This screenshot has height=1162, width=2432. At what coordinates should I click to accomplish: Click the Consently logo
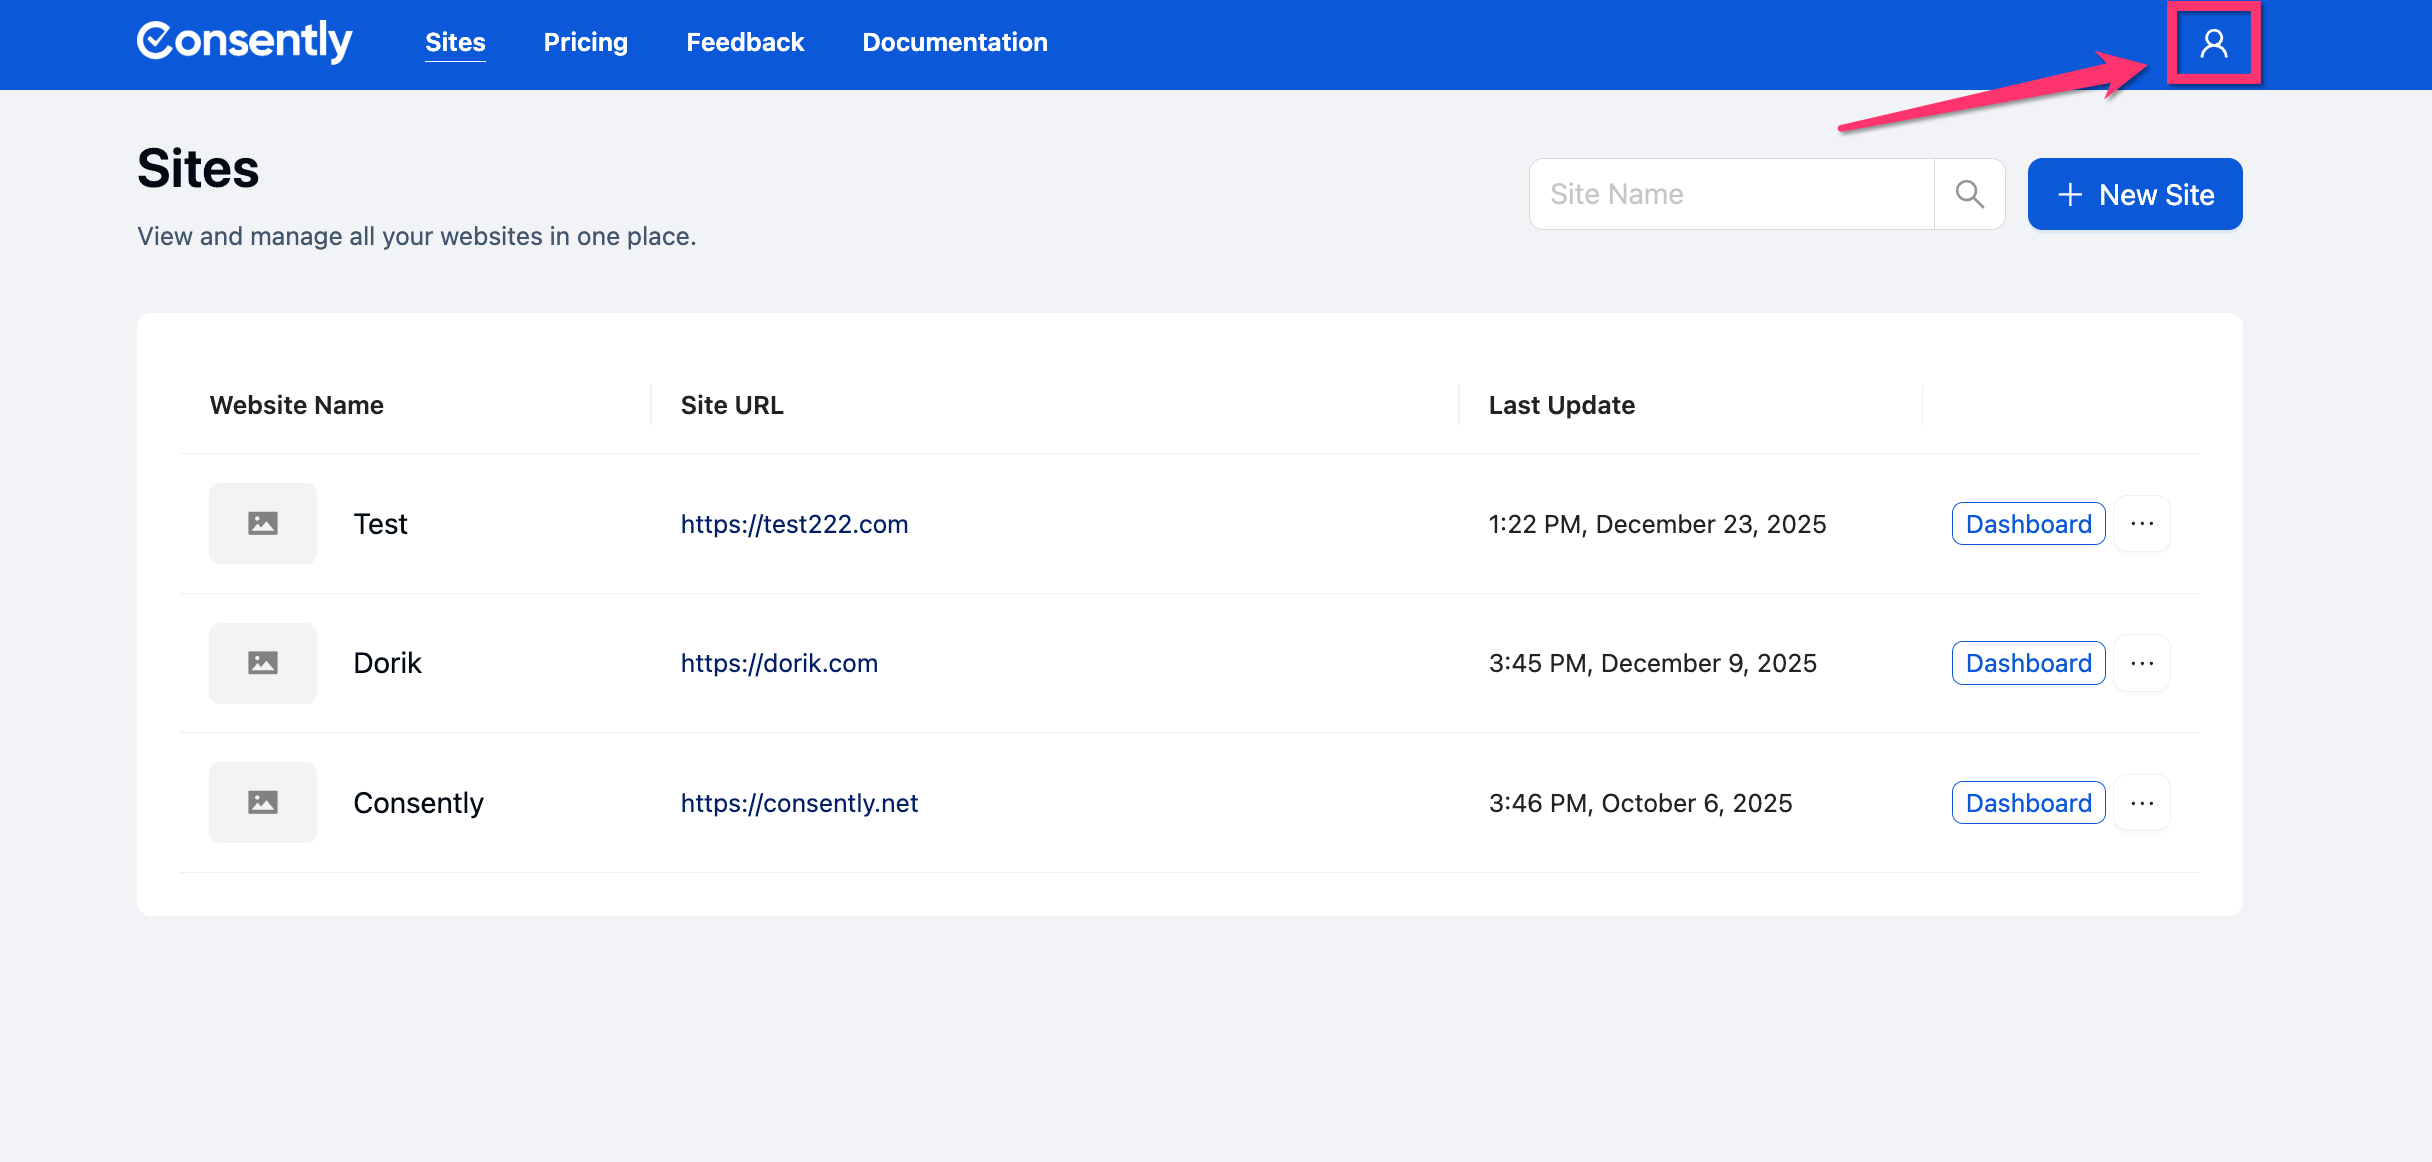point(245,42)
